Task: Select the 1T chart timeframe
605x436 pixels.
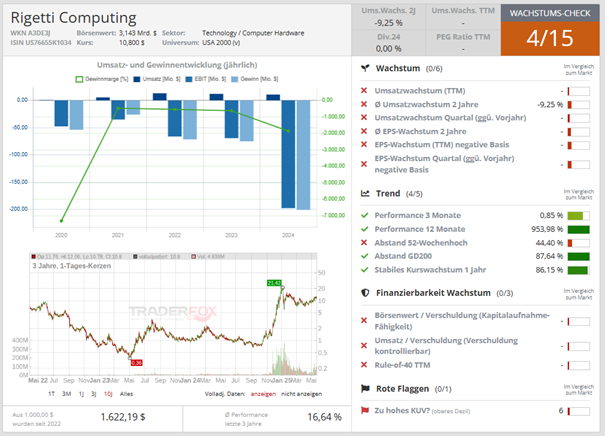Action: [x=51, y=394]
